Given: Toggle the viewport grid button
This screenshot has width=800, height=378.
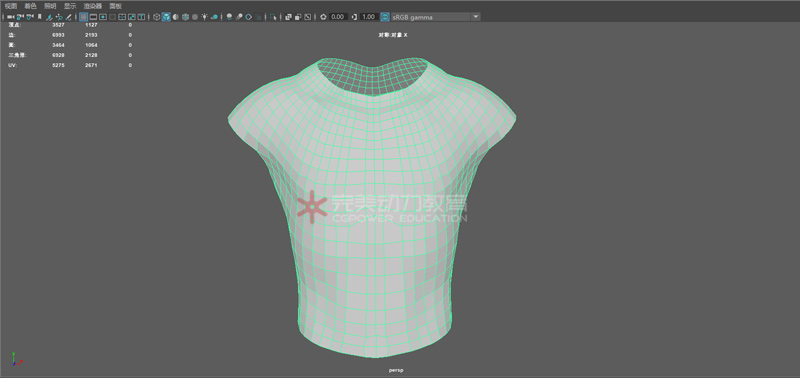Looking at the screenshot, I should pos(84,17).
